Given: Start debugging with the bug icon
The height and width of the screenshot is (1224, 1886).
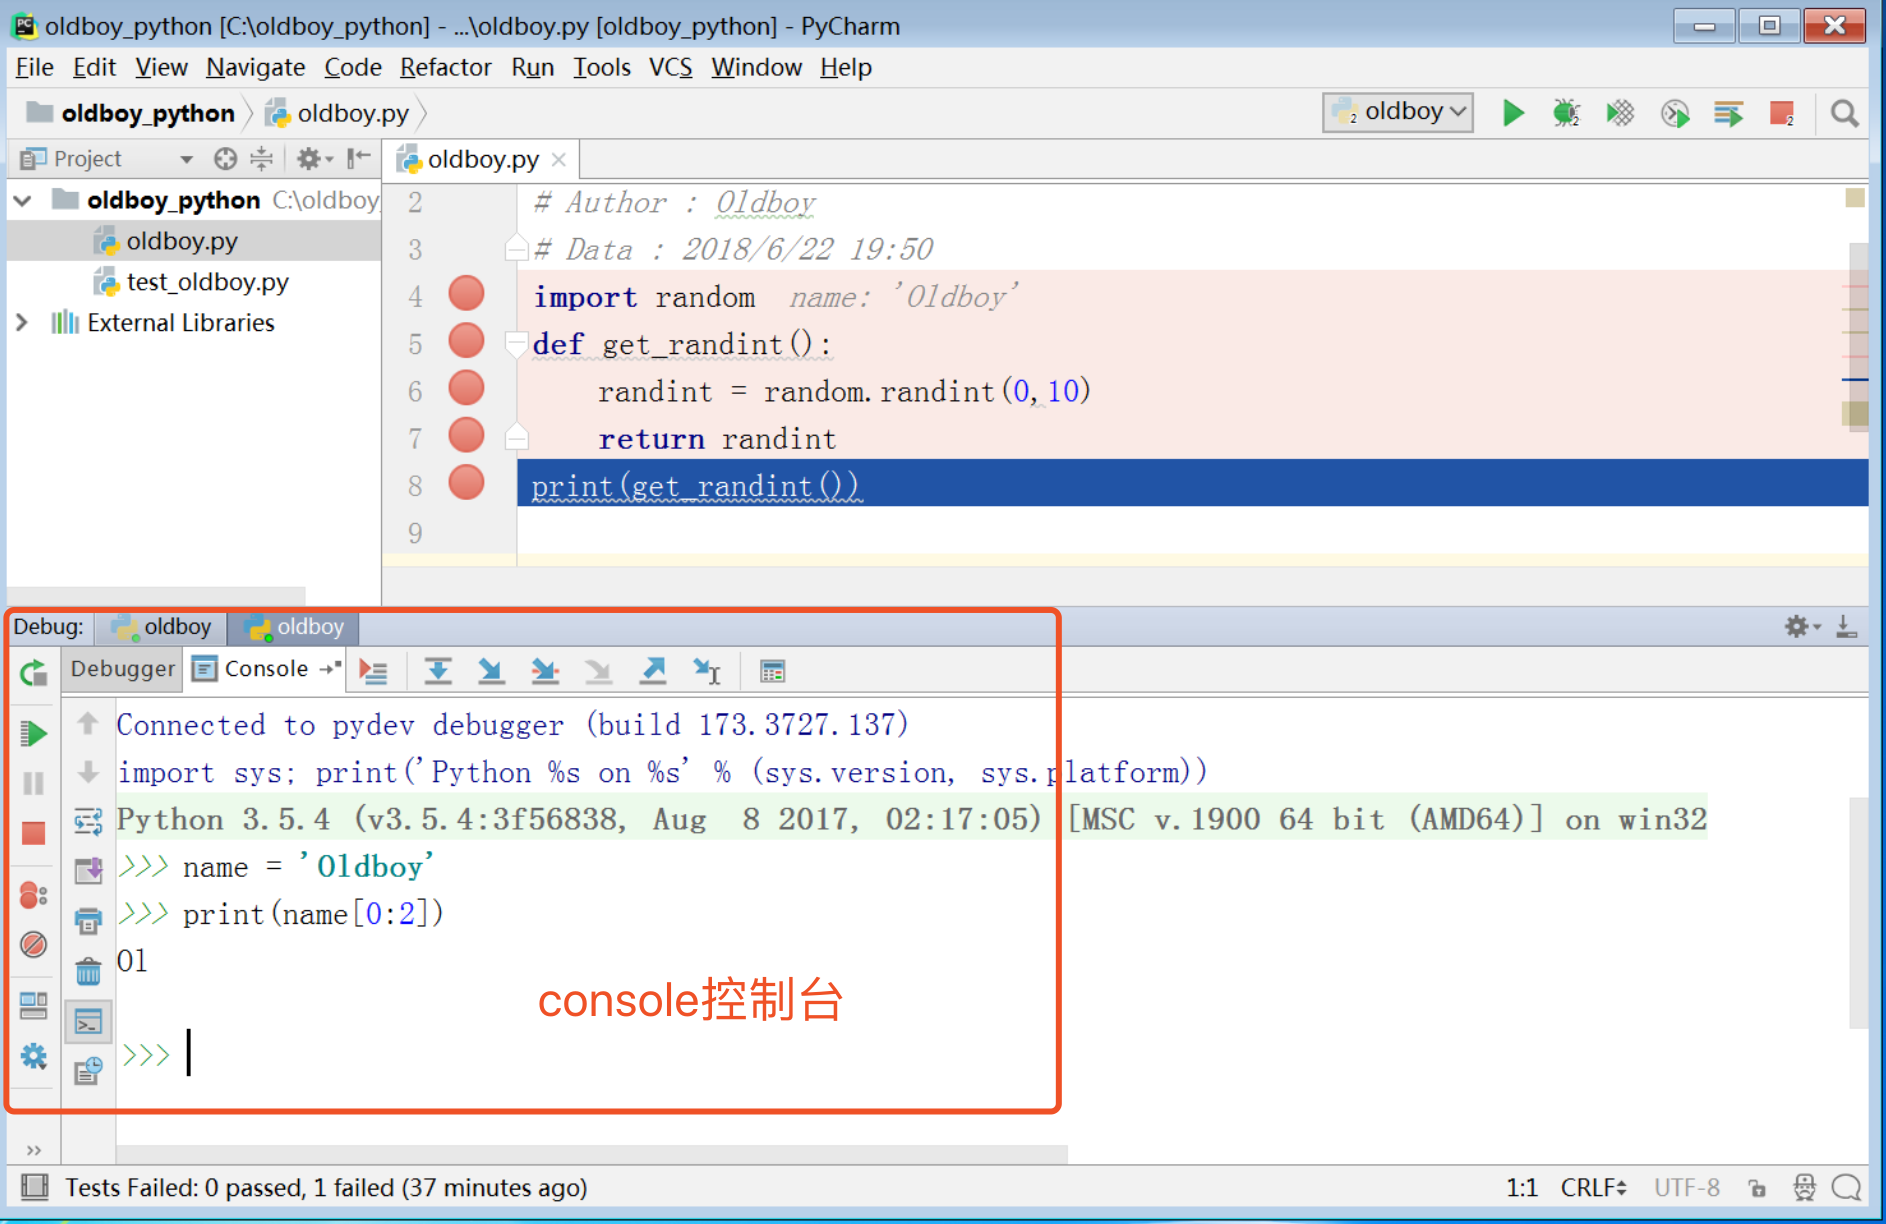Looking at the screenshot, I should coord(1566,113).
